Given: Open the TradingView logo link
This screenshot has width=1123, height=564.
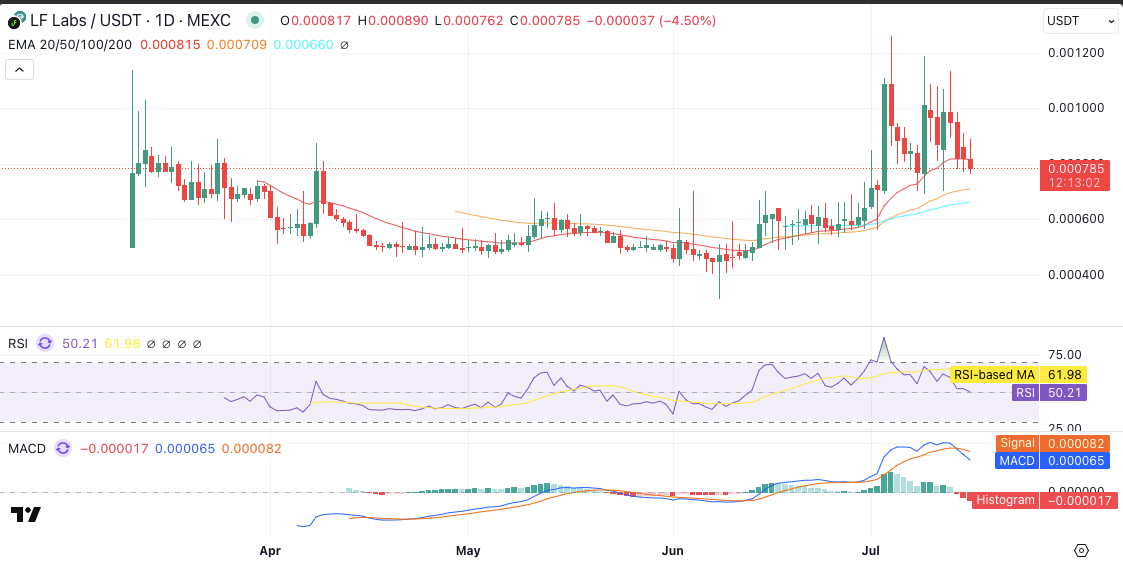Looking at the screenshot, I should 26,515.
